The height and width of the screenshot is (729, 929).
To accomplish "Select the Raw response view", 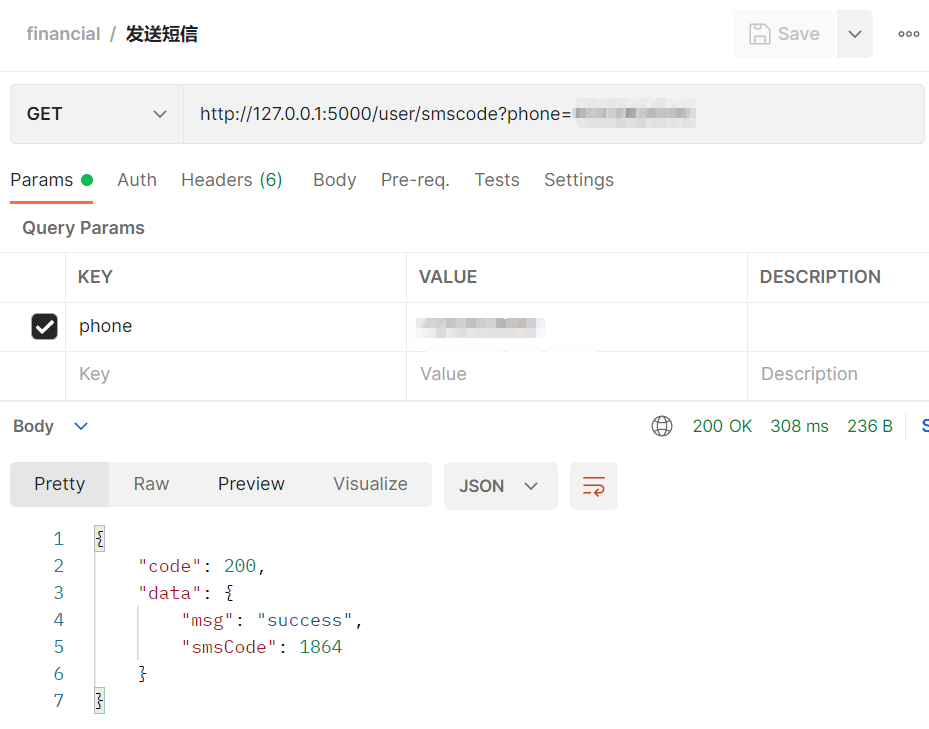I will point(151,484).
